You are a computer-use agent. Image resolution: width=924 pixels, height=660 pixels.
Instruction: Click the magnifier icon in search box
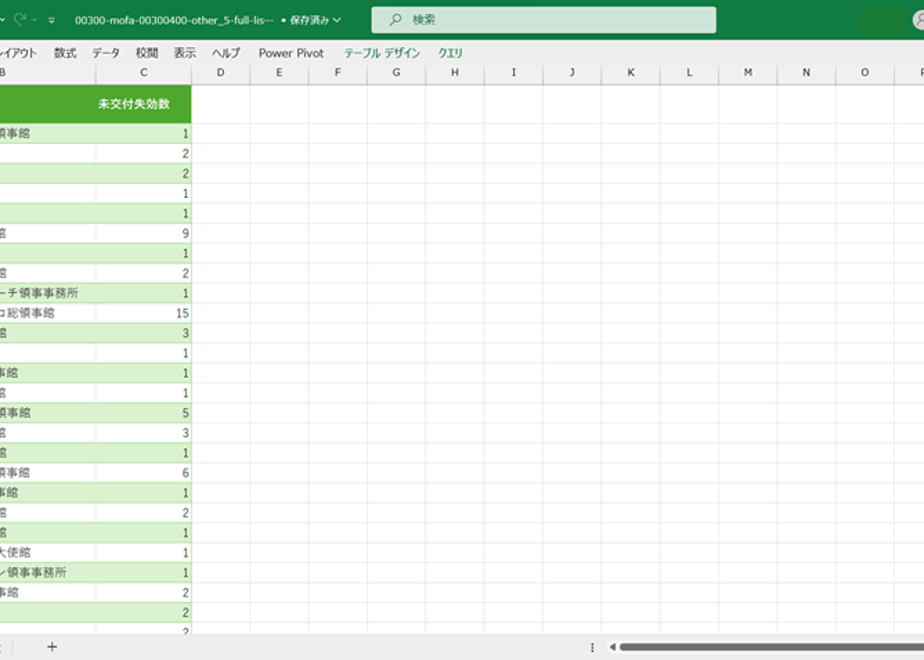(395, 19)
